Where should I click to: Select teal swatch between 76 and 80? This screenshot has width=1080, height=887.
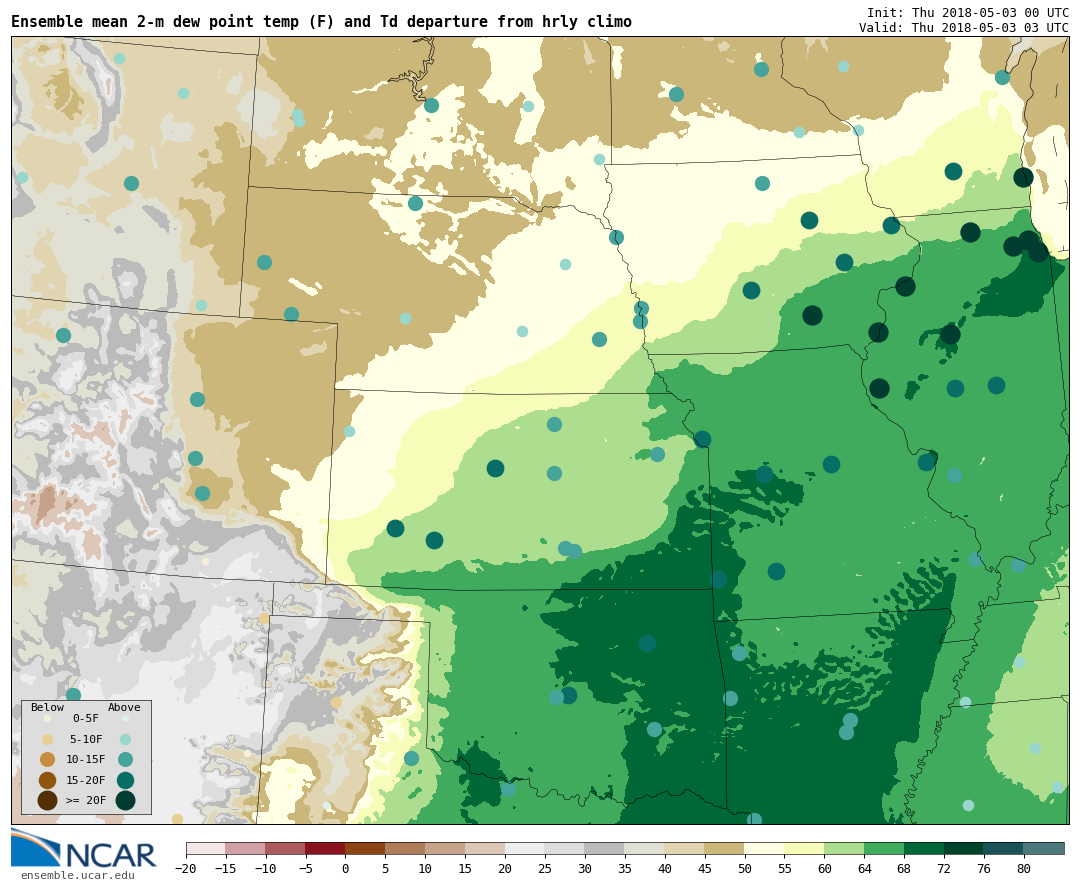[x=1004, y=848]
